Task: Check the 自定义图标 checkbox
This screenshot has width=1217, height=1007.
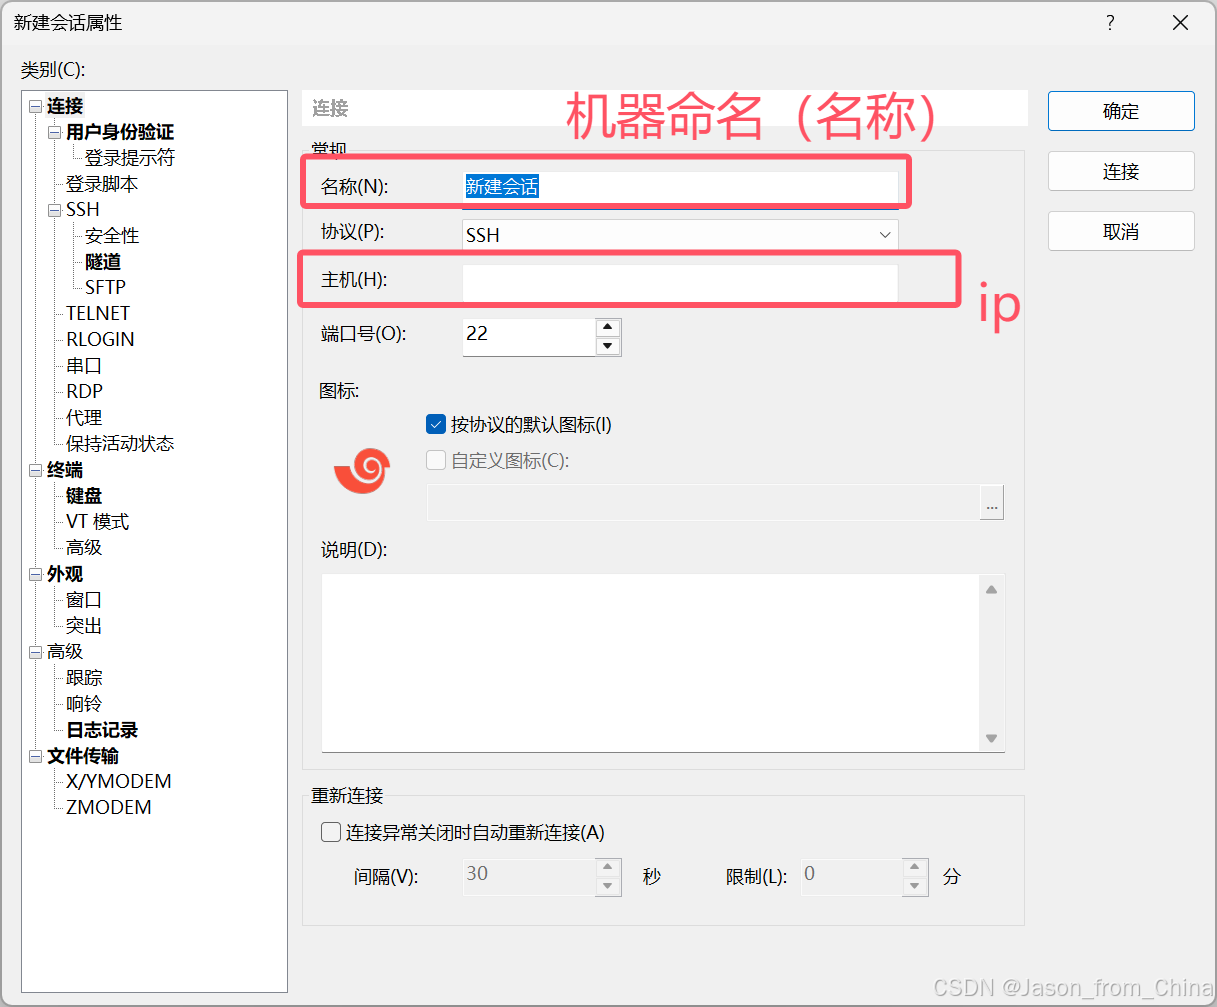Action: click(x=436, y=460)
